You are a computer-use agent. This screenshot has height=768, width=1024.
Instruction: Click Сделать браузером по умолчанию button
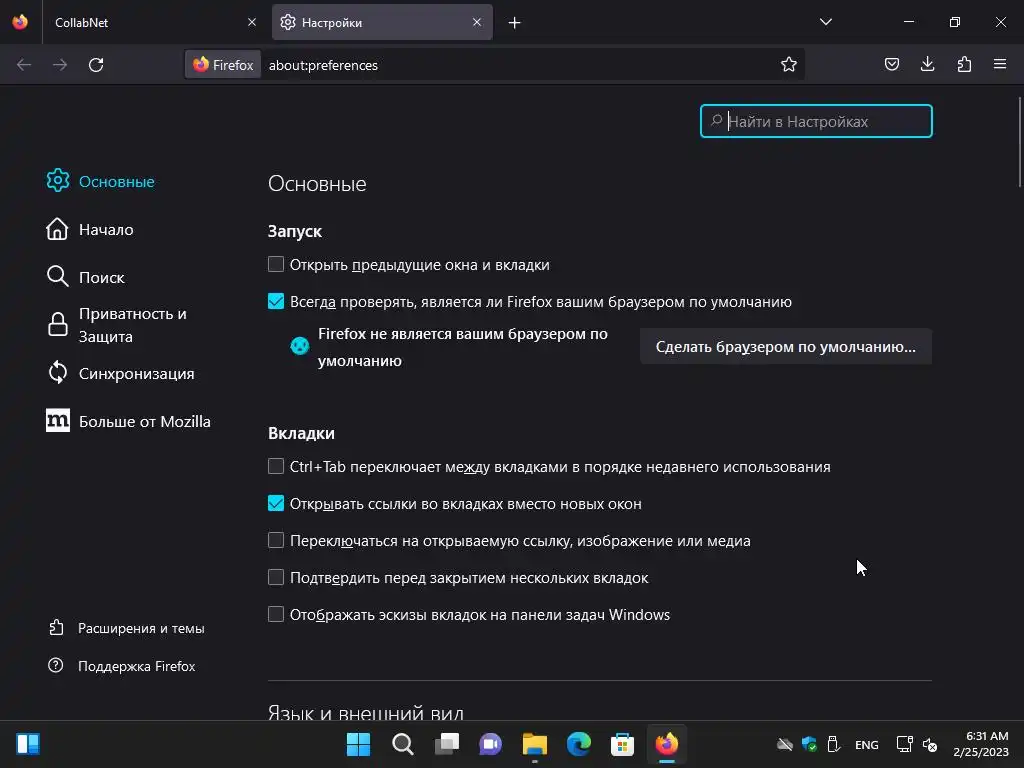pos(786,346)
